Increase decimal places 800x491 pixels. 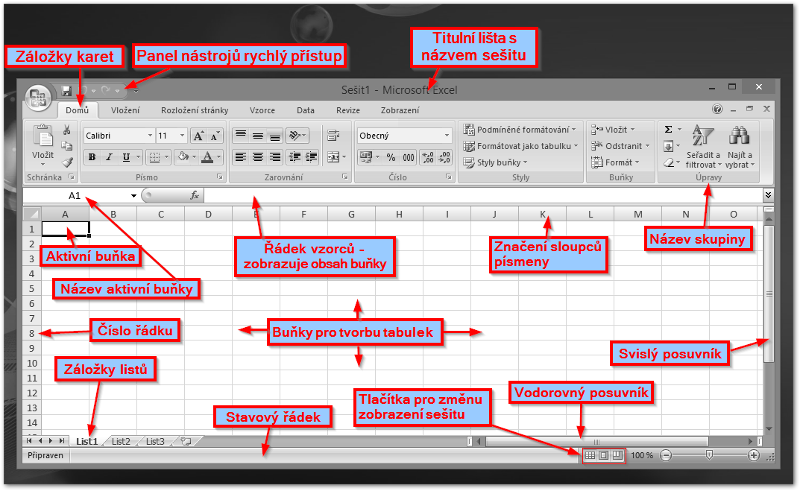tap(428, 157)
